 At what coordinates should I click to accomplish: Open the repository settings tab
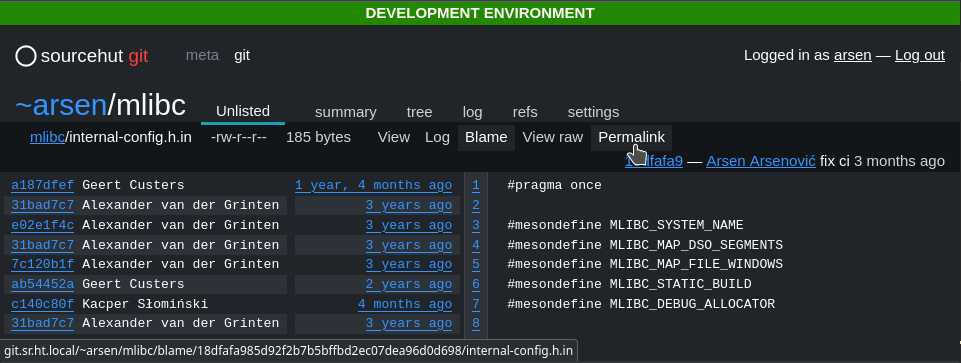(593, 112)
